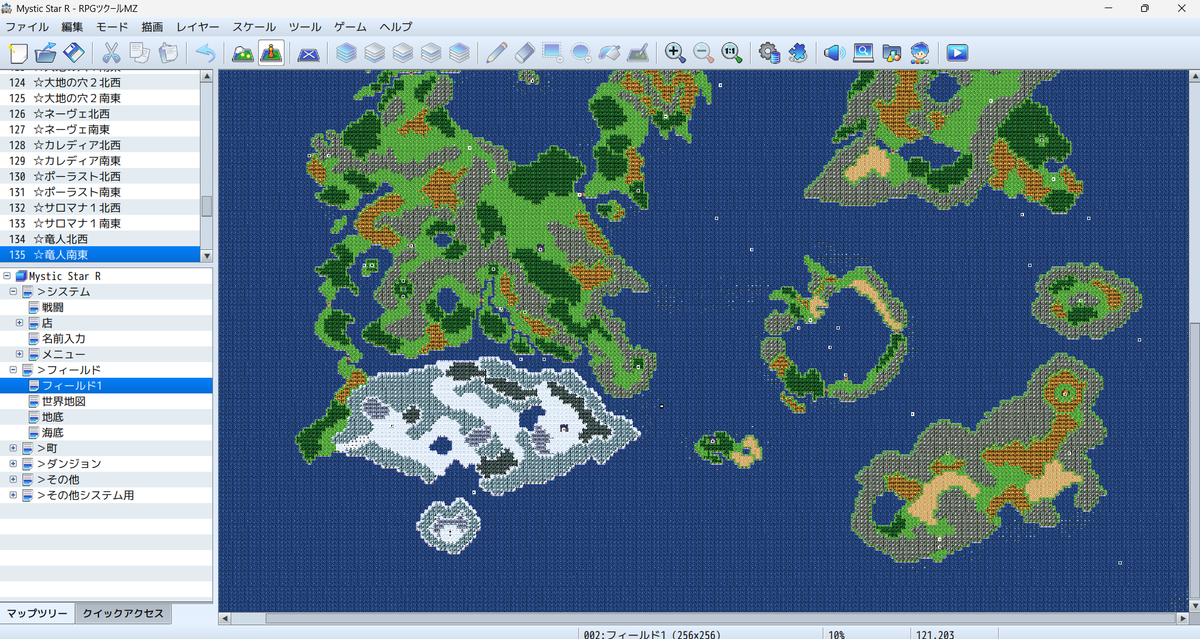Screen dimensions: 1200x639
Task: Switch to Map editing mode
Action: 242,52
